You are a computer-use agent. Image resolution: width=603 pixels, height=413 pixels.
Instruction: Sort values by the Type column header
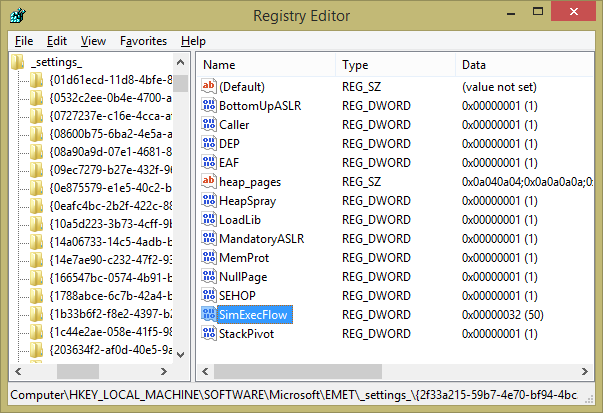(396, 65)
